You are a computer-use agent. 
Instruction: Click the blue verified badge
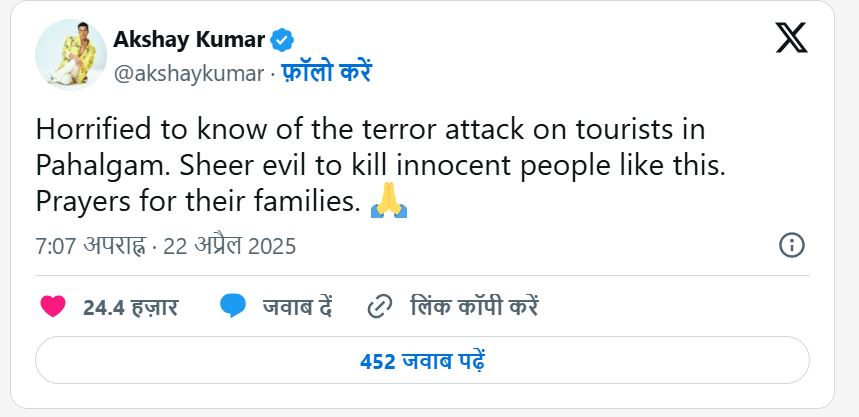[x=283, y=41]
